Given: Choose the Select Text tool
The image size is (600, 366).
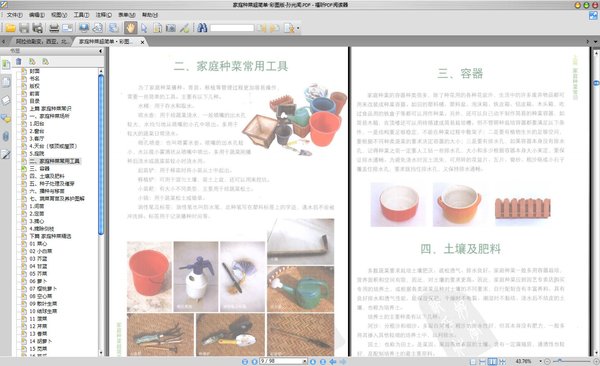Looking at the screenshot, I should click(157, 28).
